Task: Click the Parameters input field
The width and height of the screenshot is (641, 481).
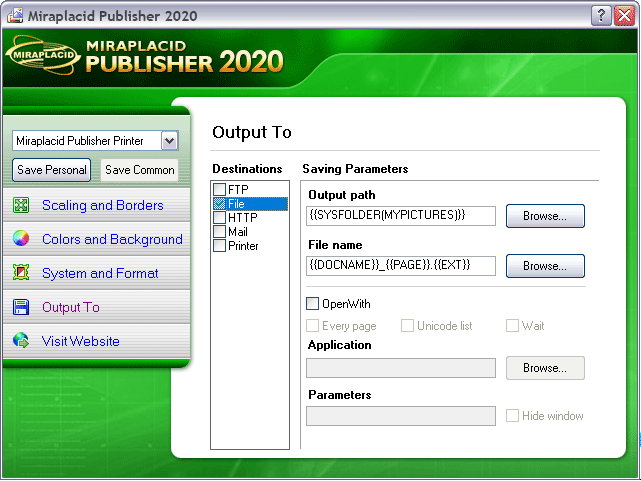Action: (x=401, y=416)
